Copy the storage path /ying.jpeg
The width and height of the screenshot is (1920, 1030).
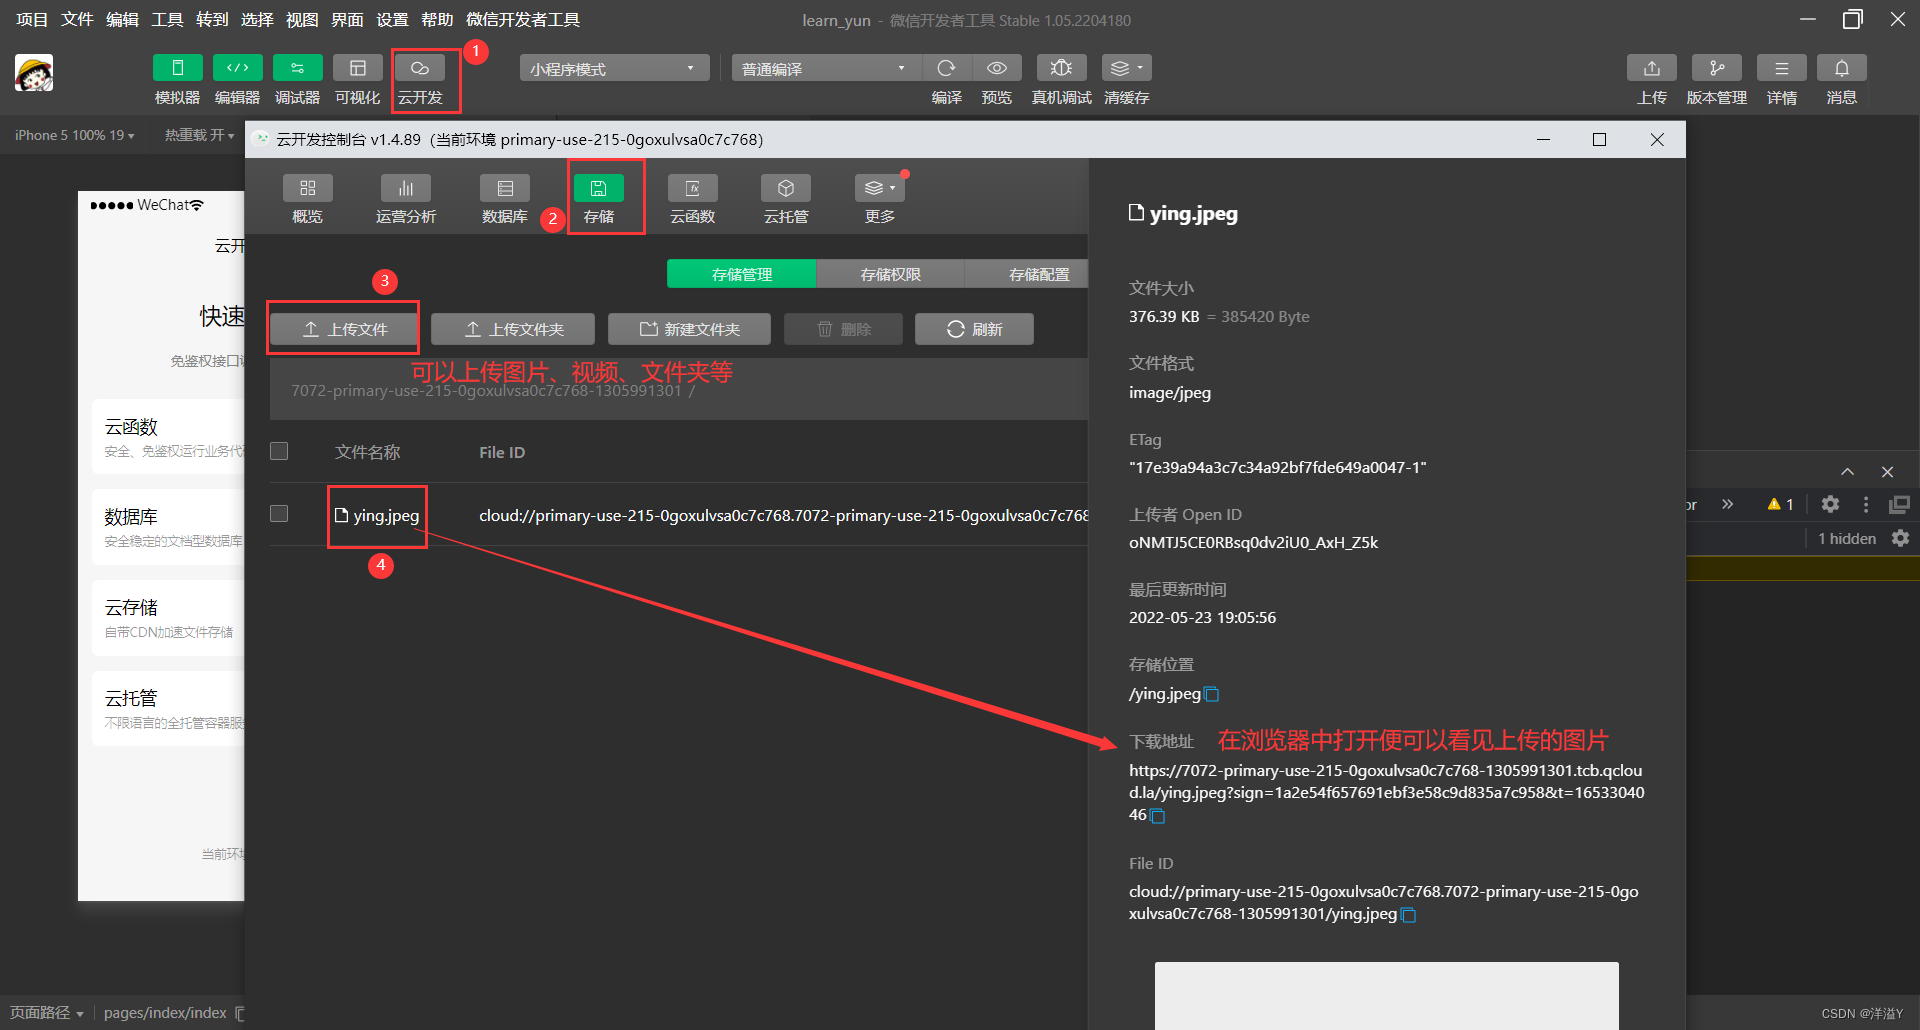click(x=1212, y=694)
